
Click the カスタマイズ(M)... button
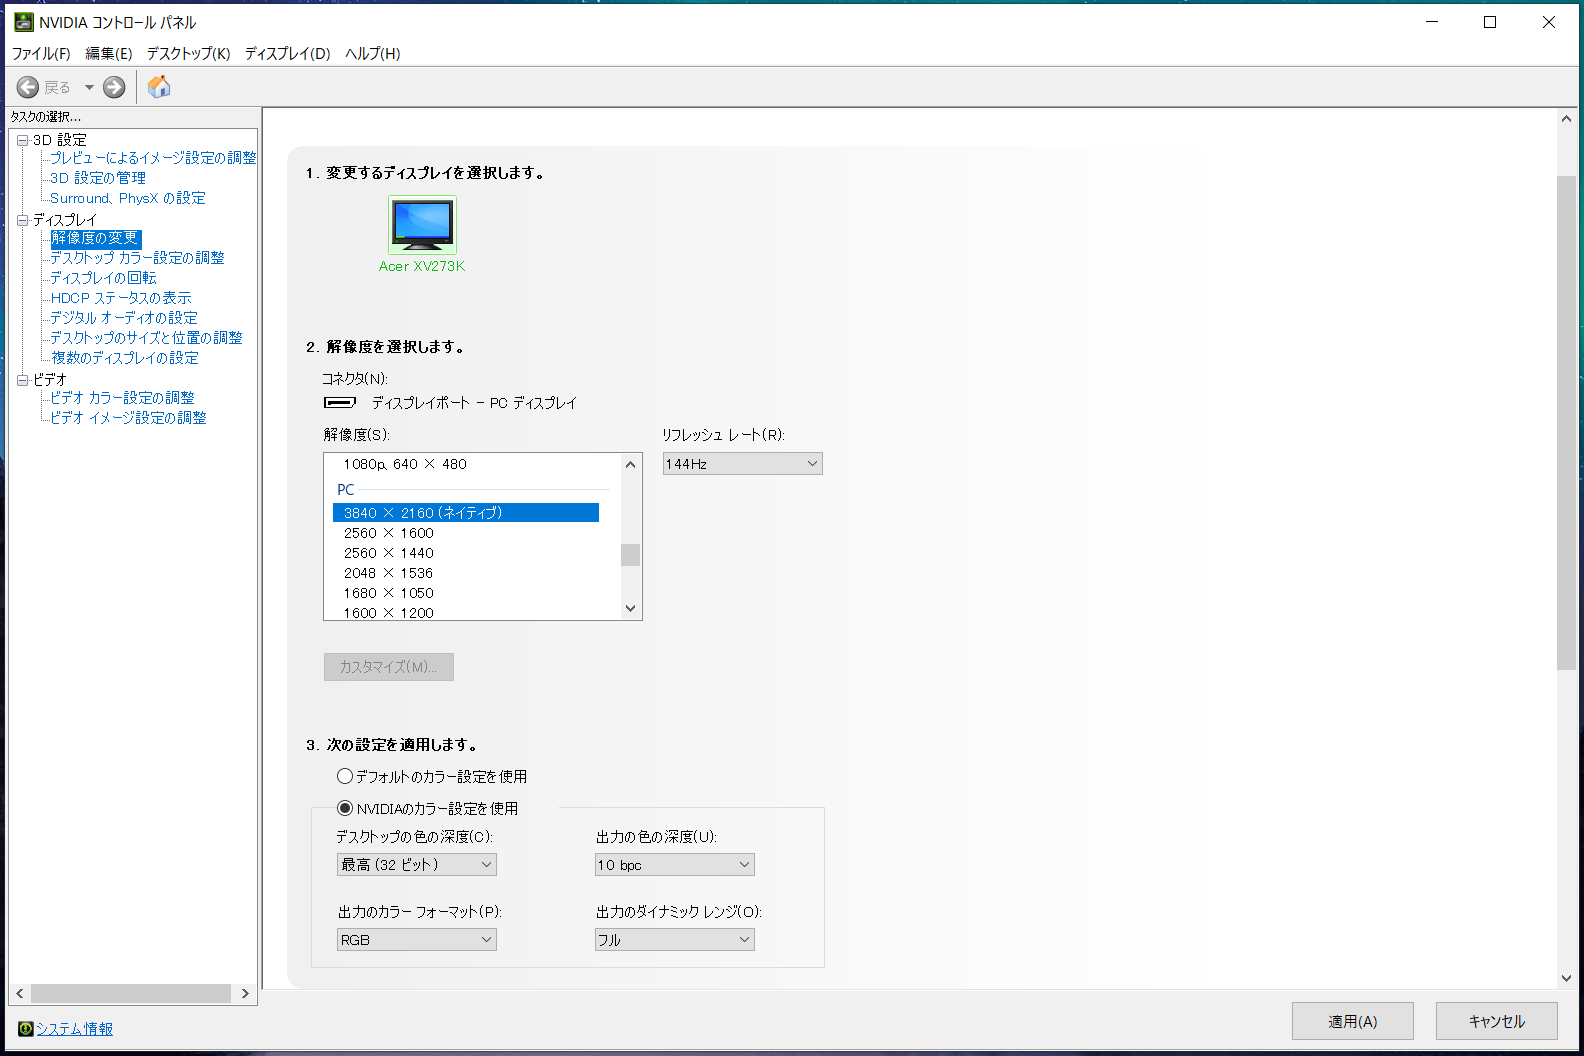coord(389,667)
